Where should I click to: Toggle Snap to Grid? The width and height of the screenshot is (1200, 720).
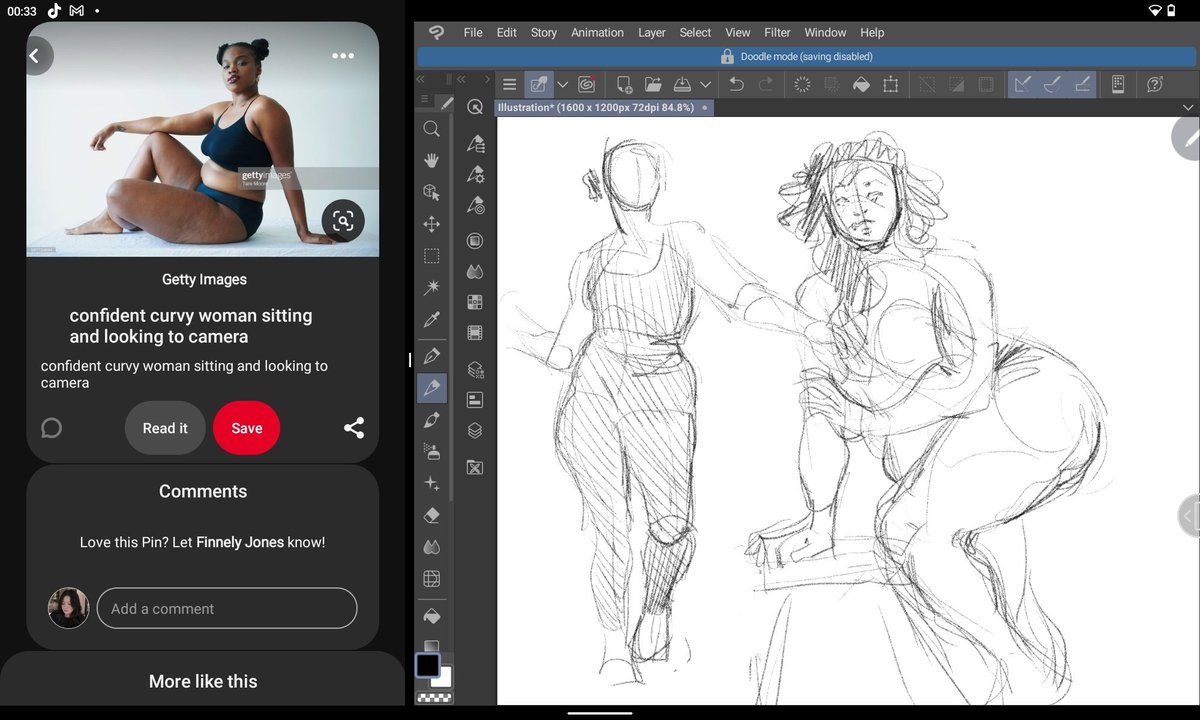(1082, 85)
